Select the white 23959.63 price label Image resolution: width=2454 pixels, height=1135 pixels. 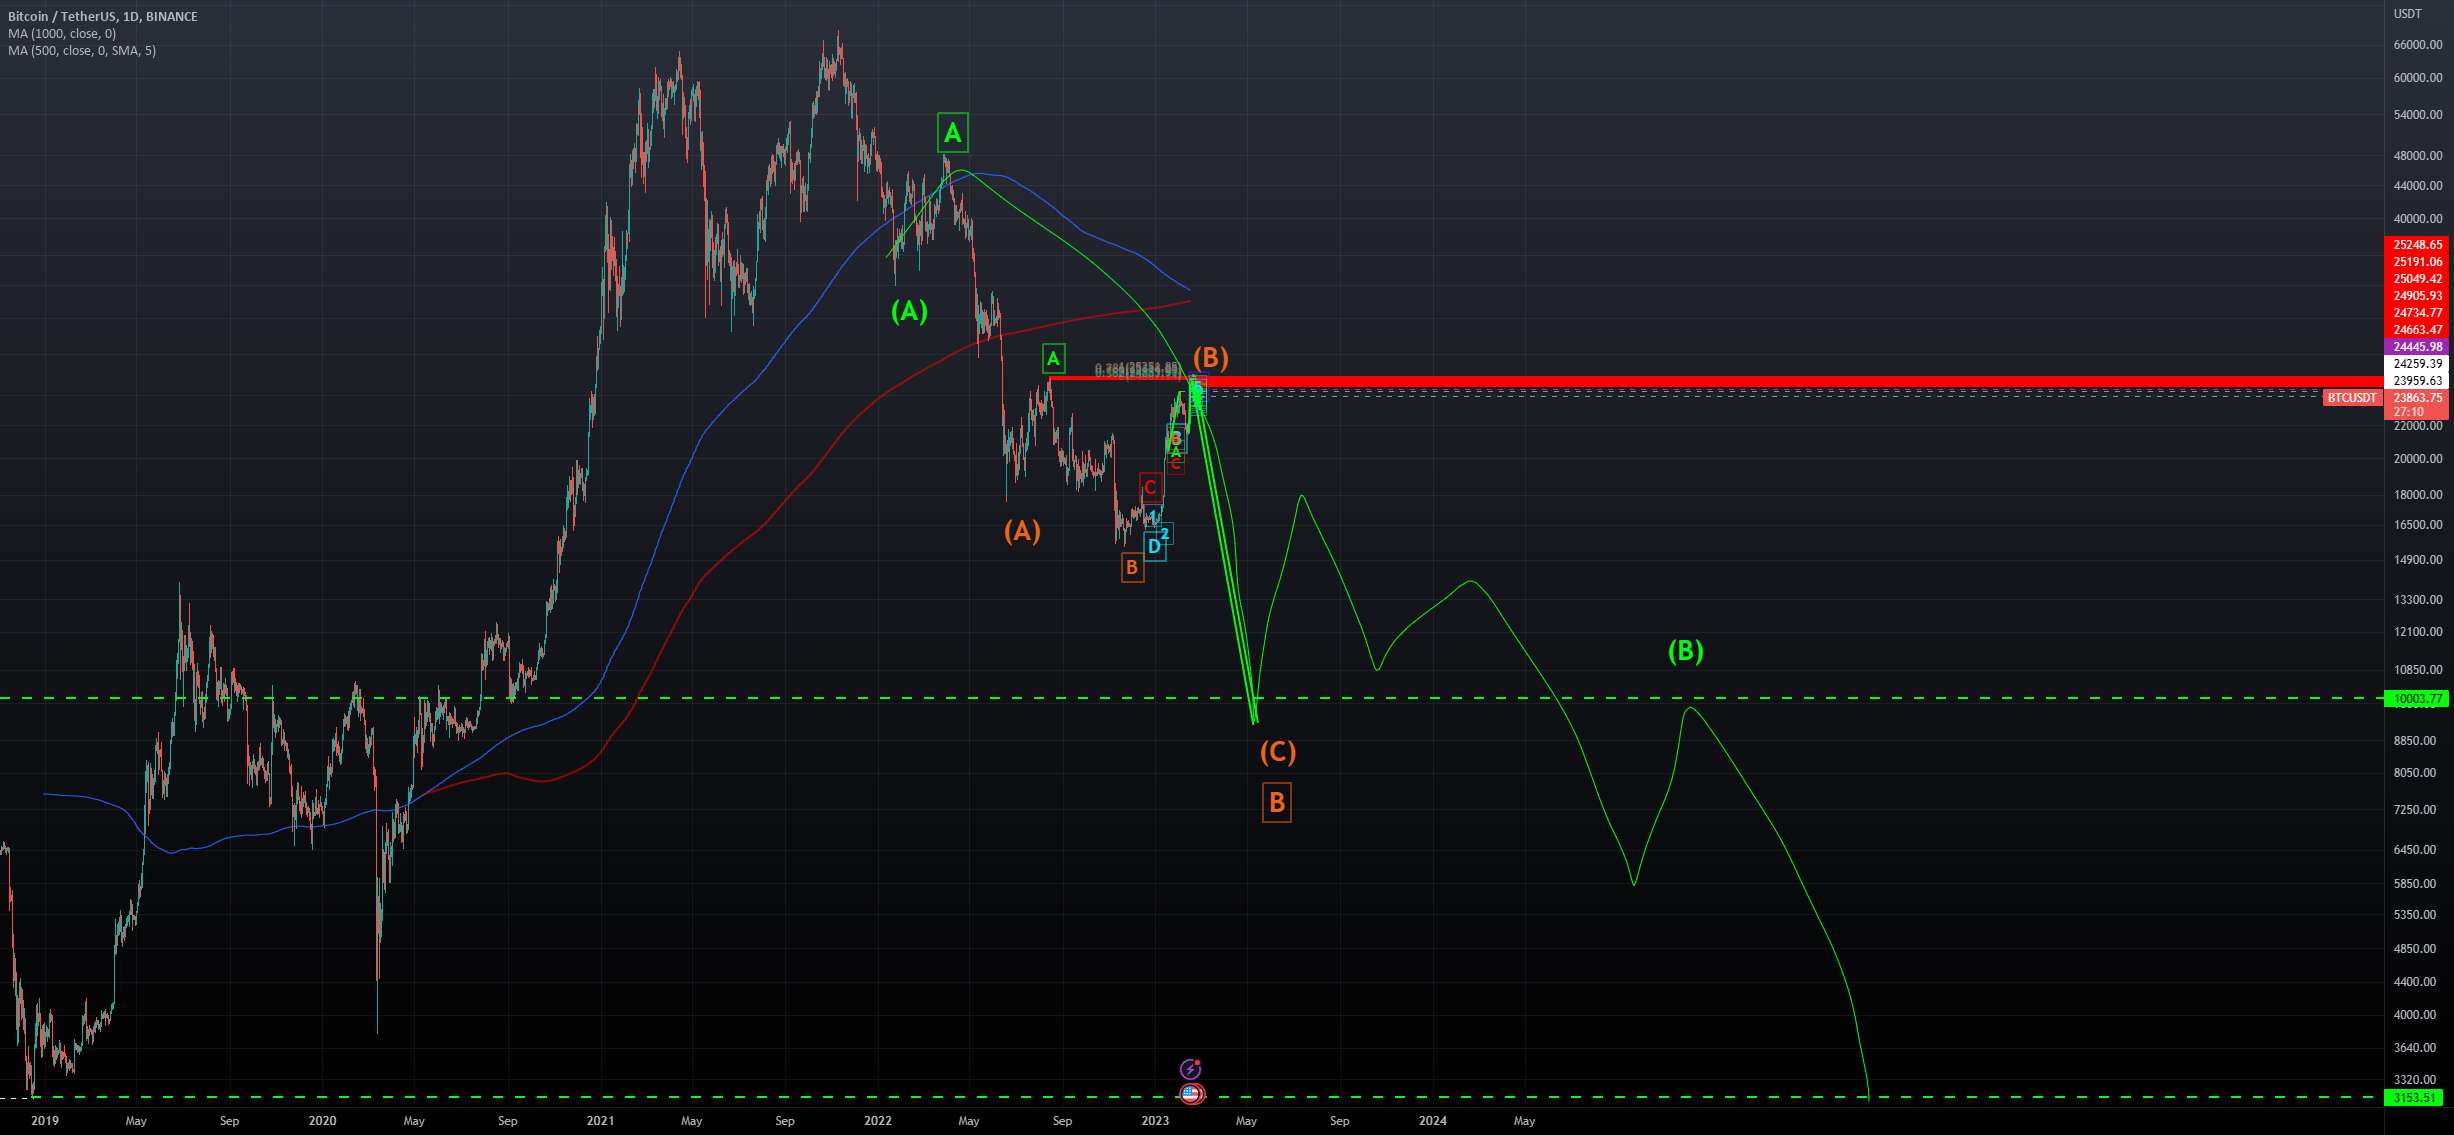click(2417, 381)
